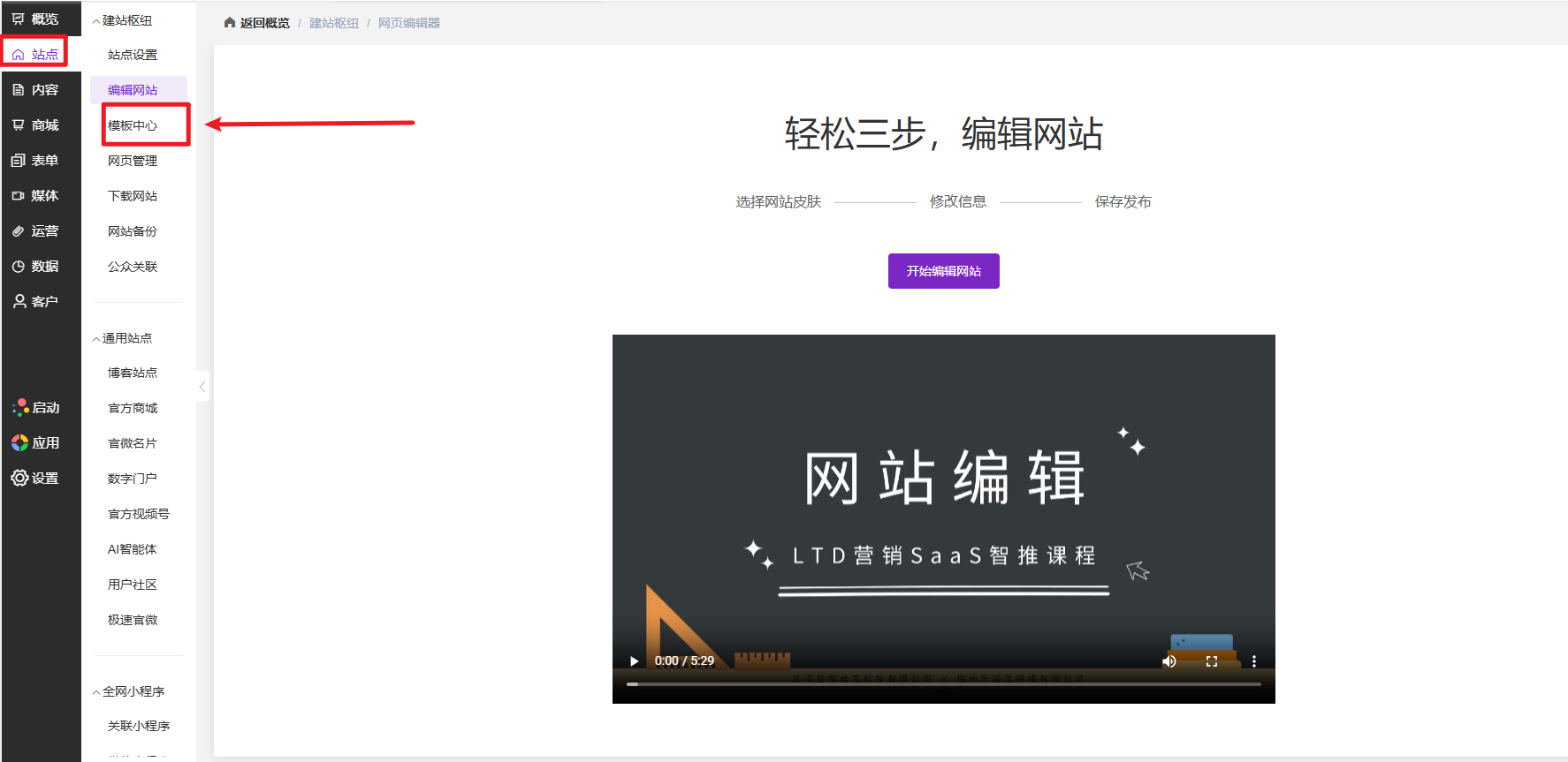Mute the video with the speaker icon
This screenshot has height=762, width=1568.
(1168, 661)
